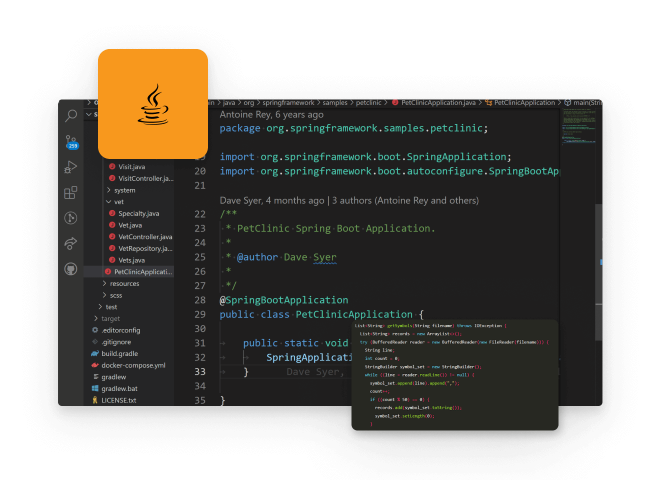This screenshot has width=660, height=480.
Task: Open the Run and Debug view
Action: [71, 167]
